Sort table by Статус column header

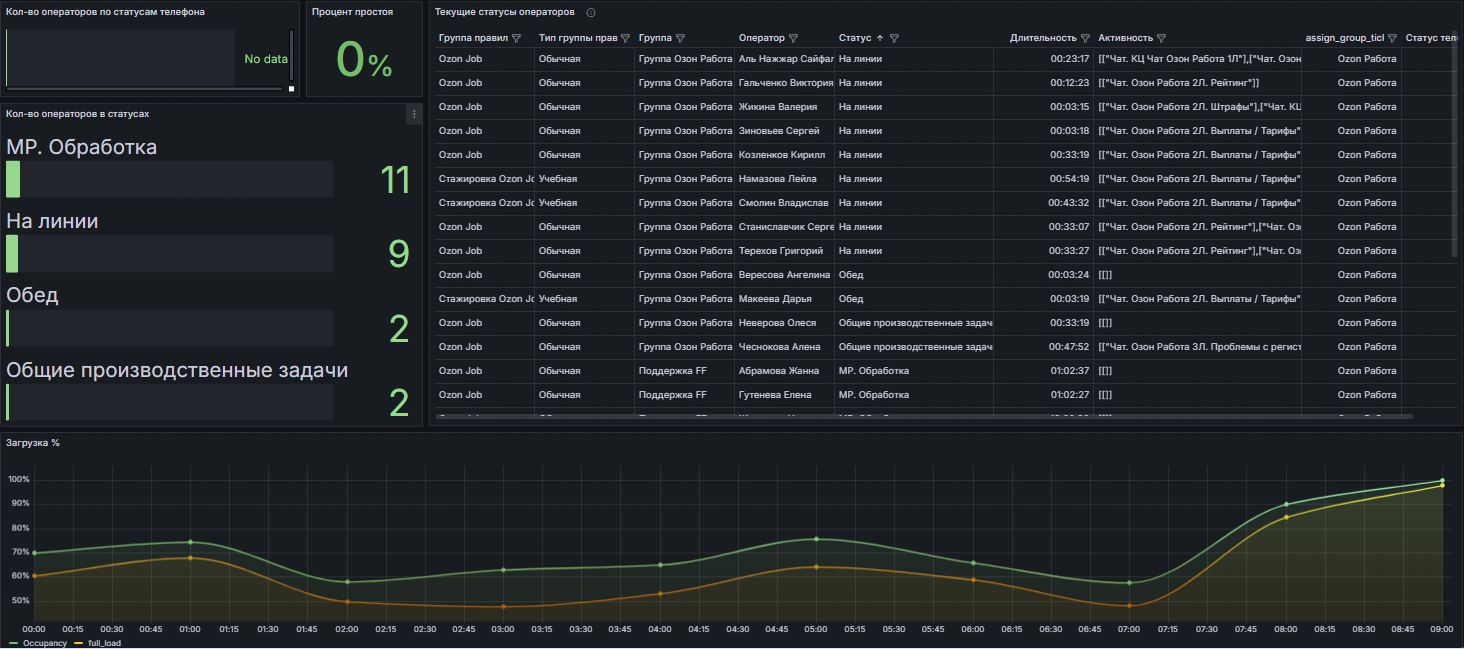pyautogui.click(x=855, y=38)
